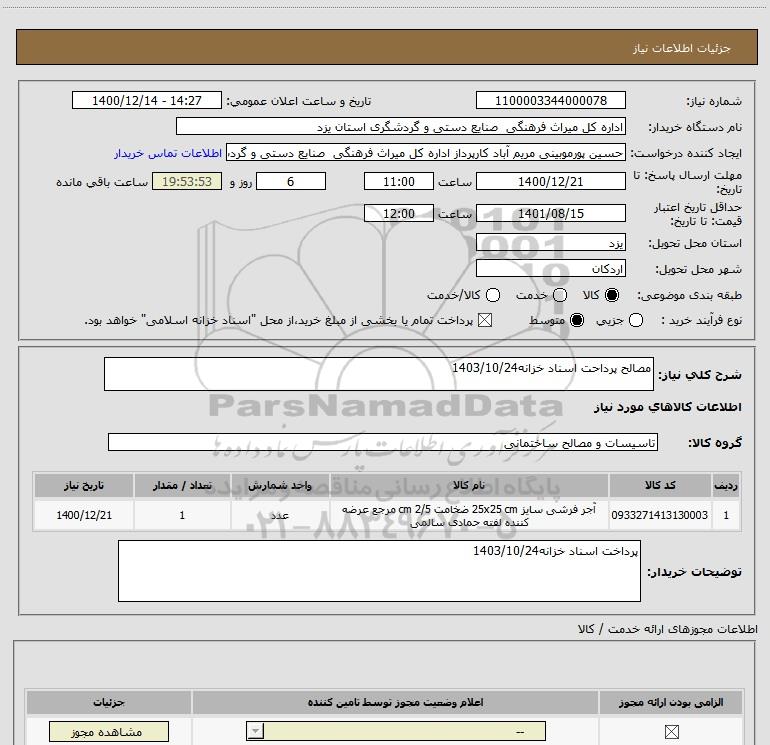Click product code 0933271413130003 cell
This screenshot has width=770, height=745.
(660, 515)
